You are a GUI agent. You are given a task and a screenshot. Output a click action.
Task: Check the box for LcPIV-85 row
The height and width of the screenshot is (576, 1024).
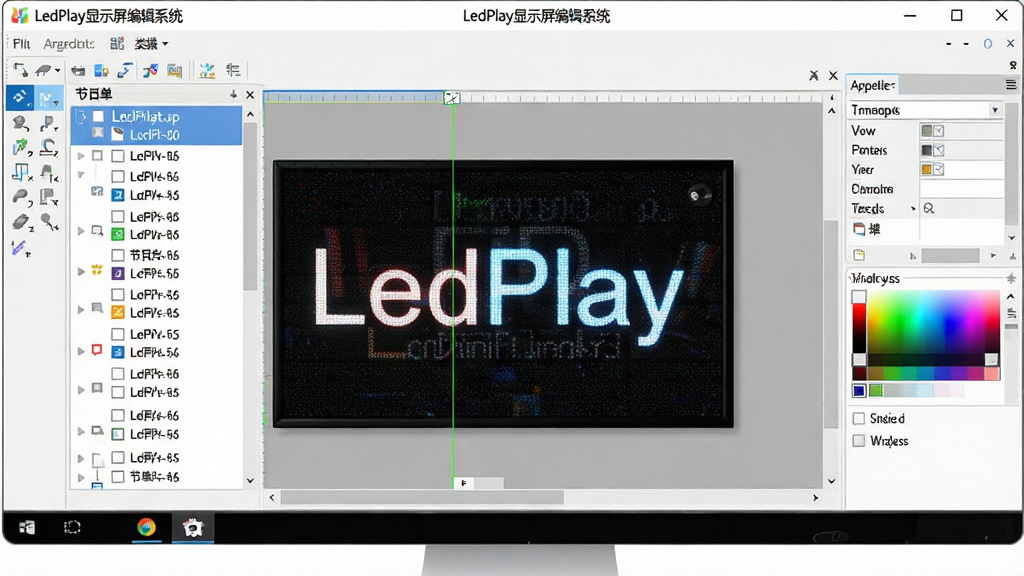[118, 156]
